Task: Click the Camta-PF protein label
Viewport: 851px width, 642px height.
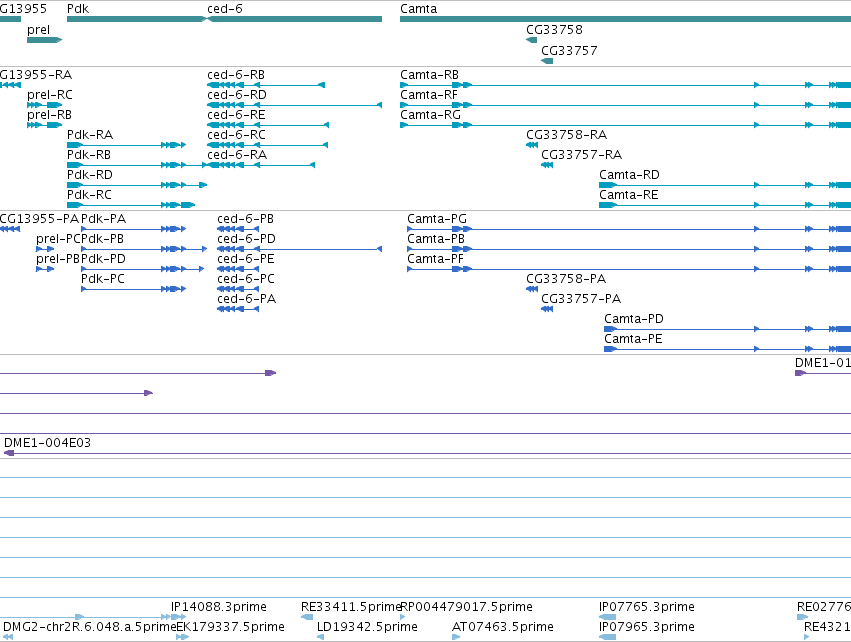Action: point(436,259)
